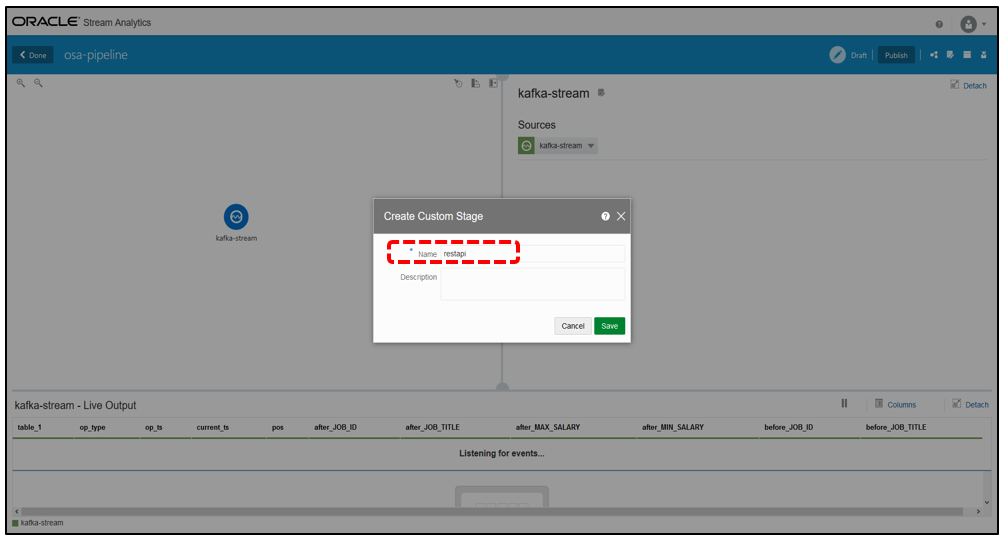
Task: Select the kafka-stream node on canvas
Action: 236,217
